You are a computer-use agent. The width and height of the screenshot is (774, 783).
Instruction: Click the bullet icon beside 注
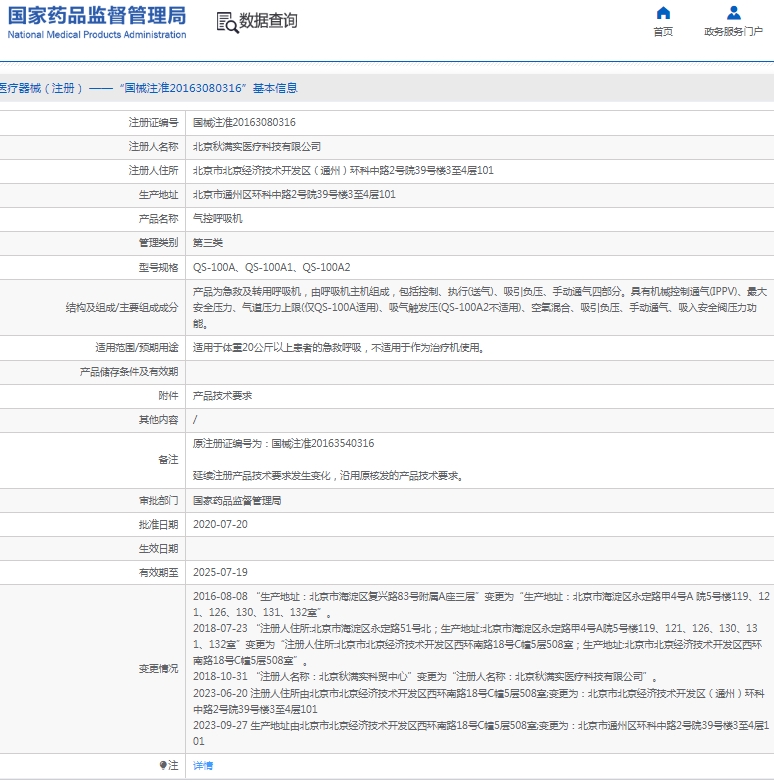tap(163, 765)
